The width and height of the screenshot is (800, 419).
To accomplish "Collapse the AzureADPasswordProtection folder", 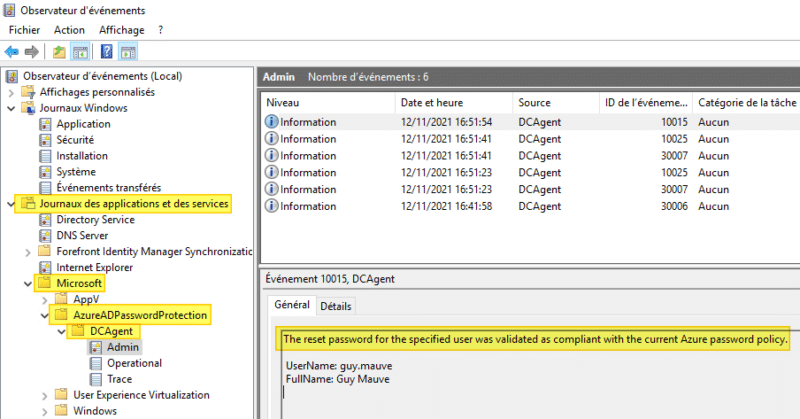I will tap(43, 315).
